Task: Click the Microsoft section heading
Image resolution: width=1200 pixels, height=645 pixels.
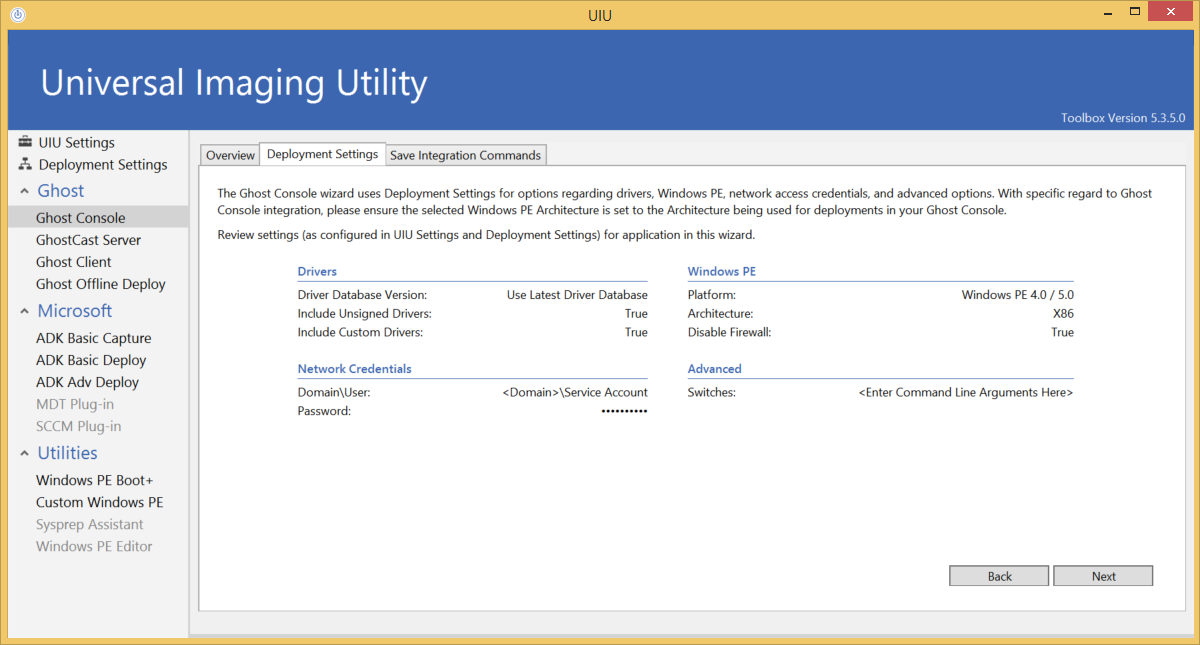Action: [x=75, y=311]
